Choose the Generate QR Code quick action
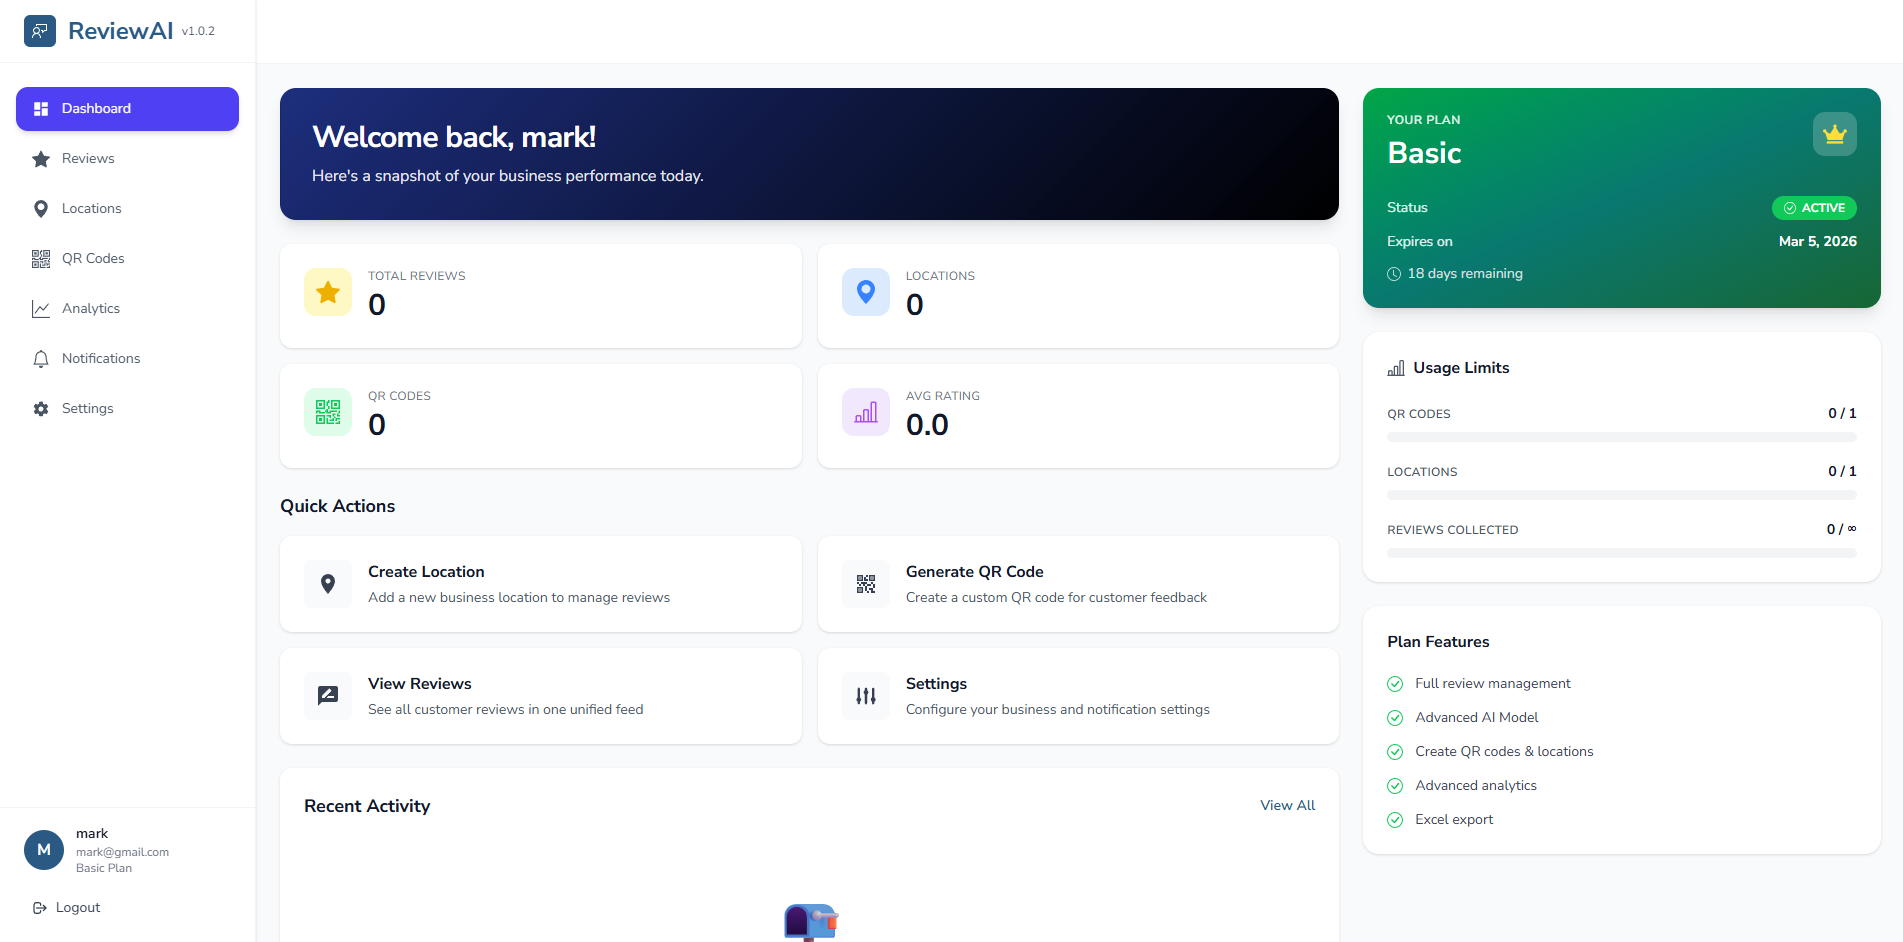 coord(1078,584)
